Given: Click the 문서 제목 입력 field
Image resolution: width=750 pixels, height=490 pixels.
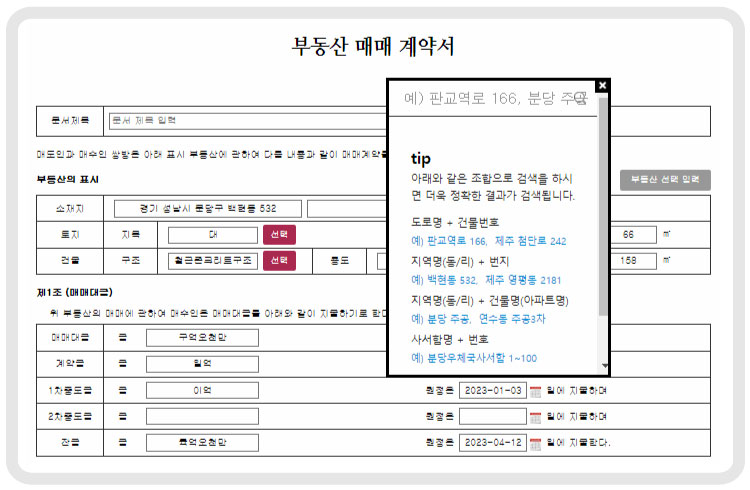Looking at the screenshot, I should point(245,120).
